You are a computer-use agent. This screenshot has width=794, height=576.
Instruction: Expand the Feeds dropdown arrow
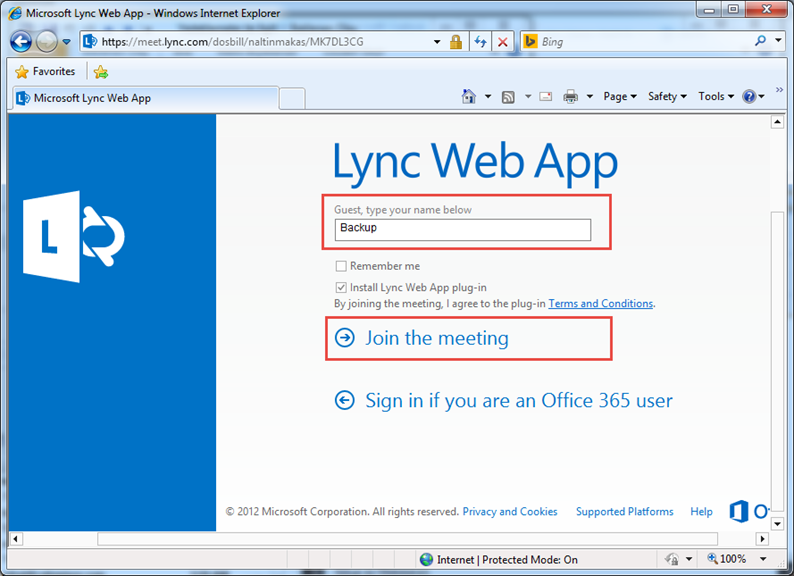point(528,96)
